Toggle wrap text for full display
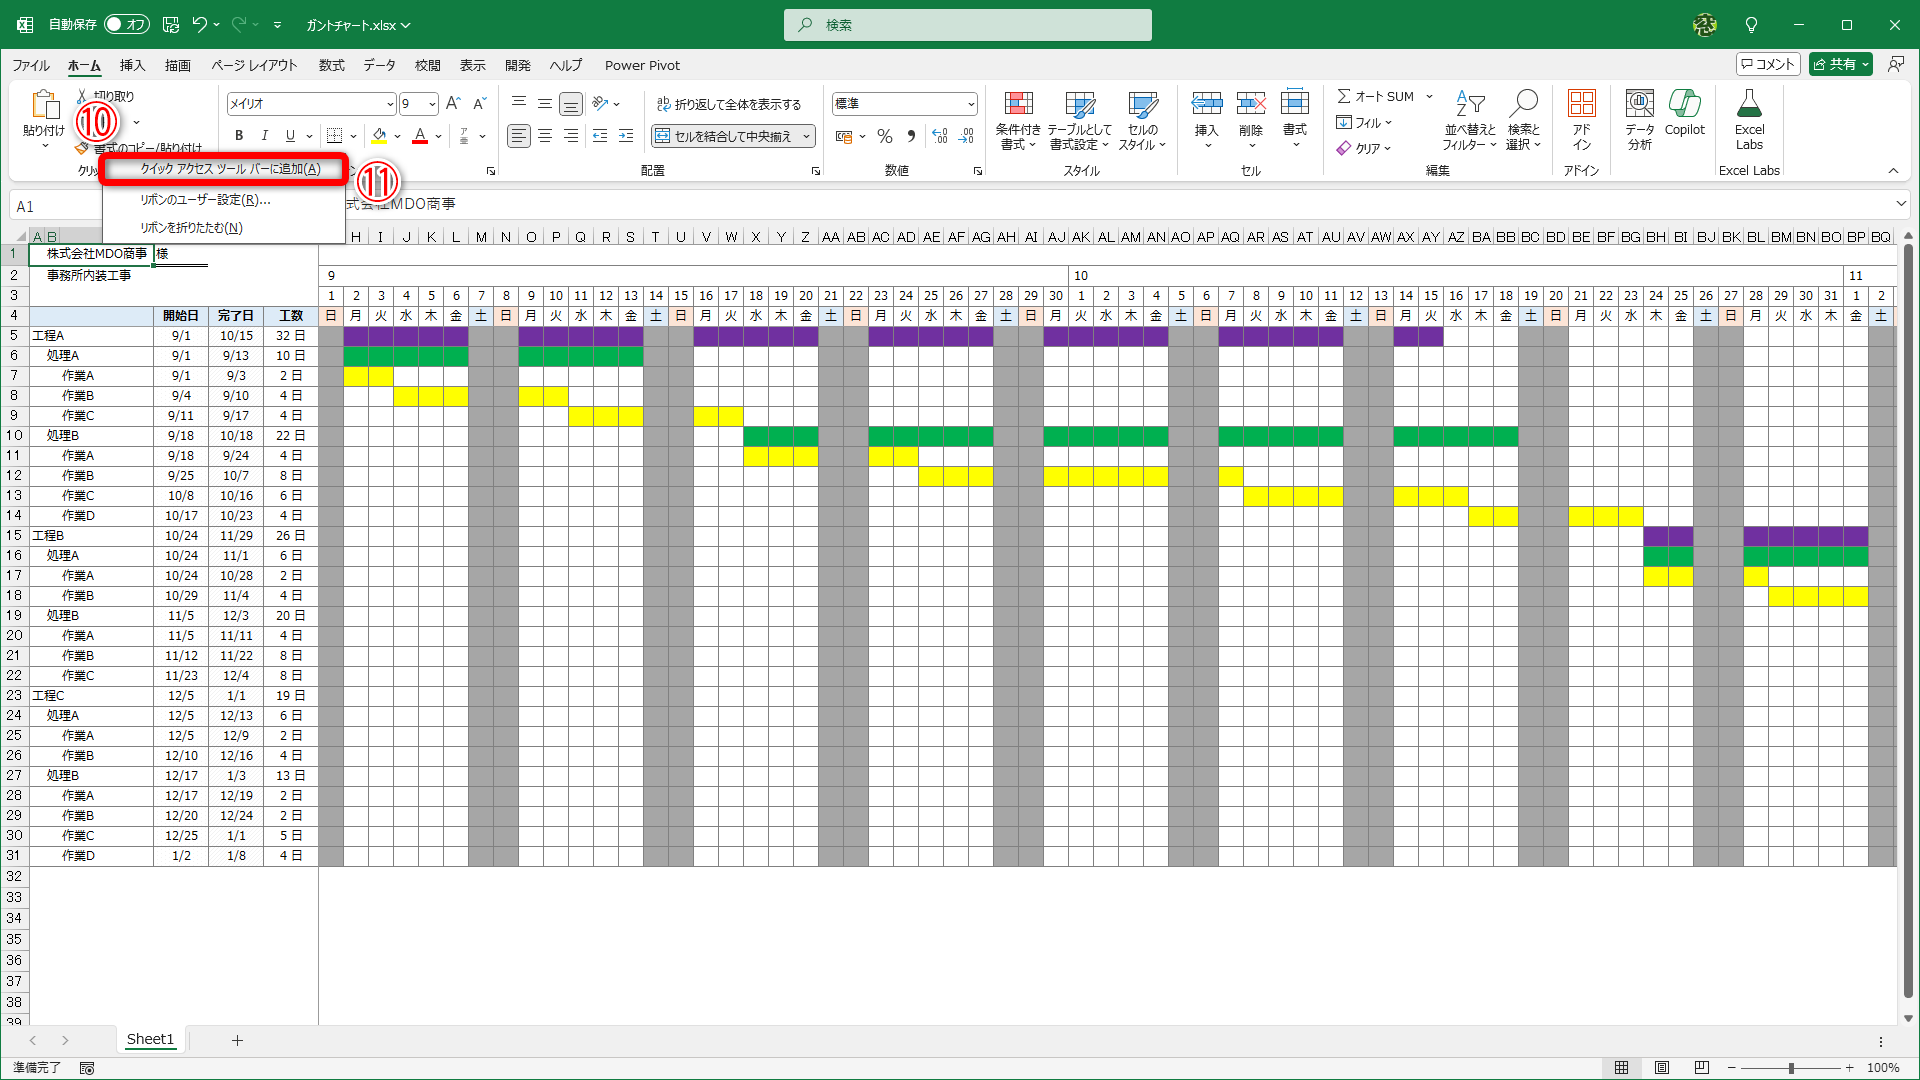This screenshot has height=1080, width=1920. point(729,104)
